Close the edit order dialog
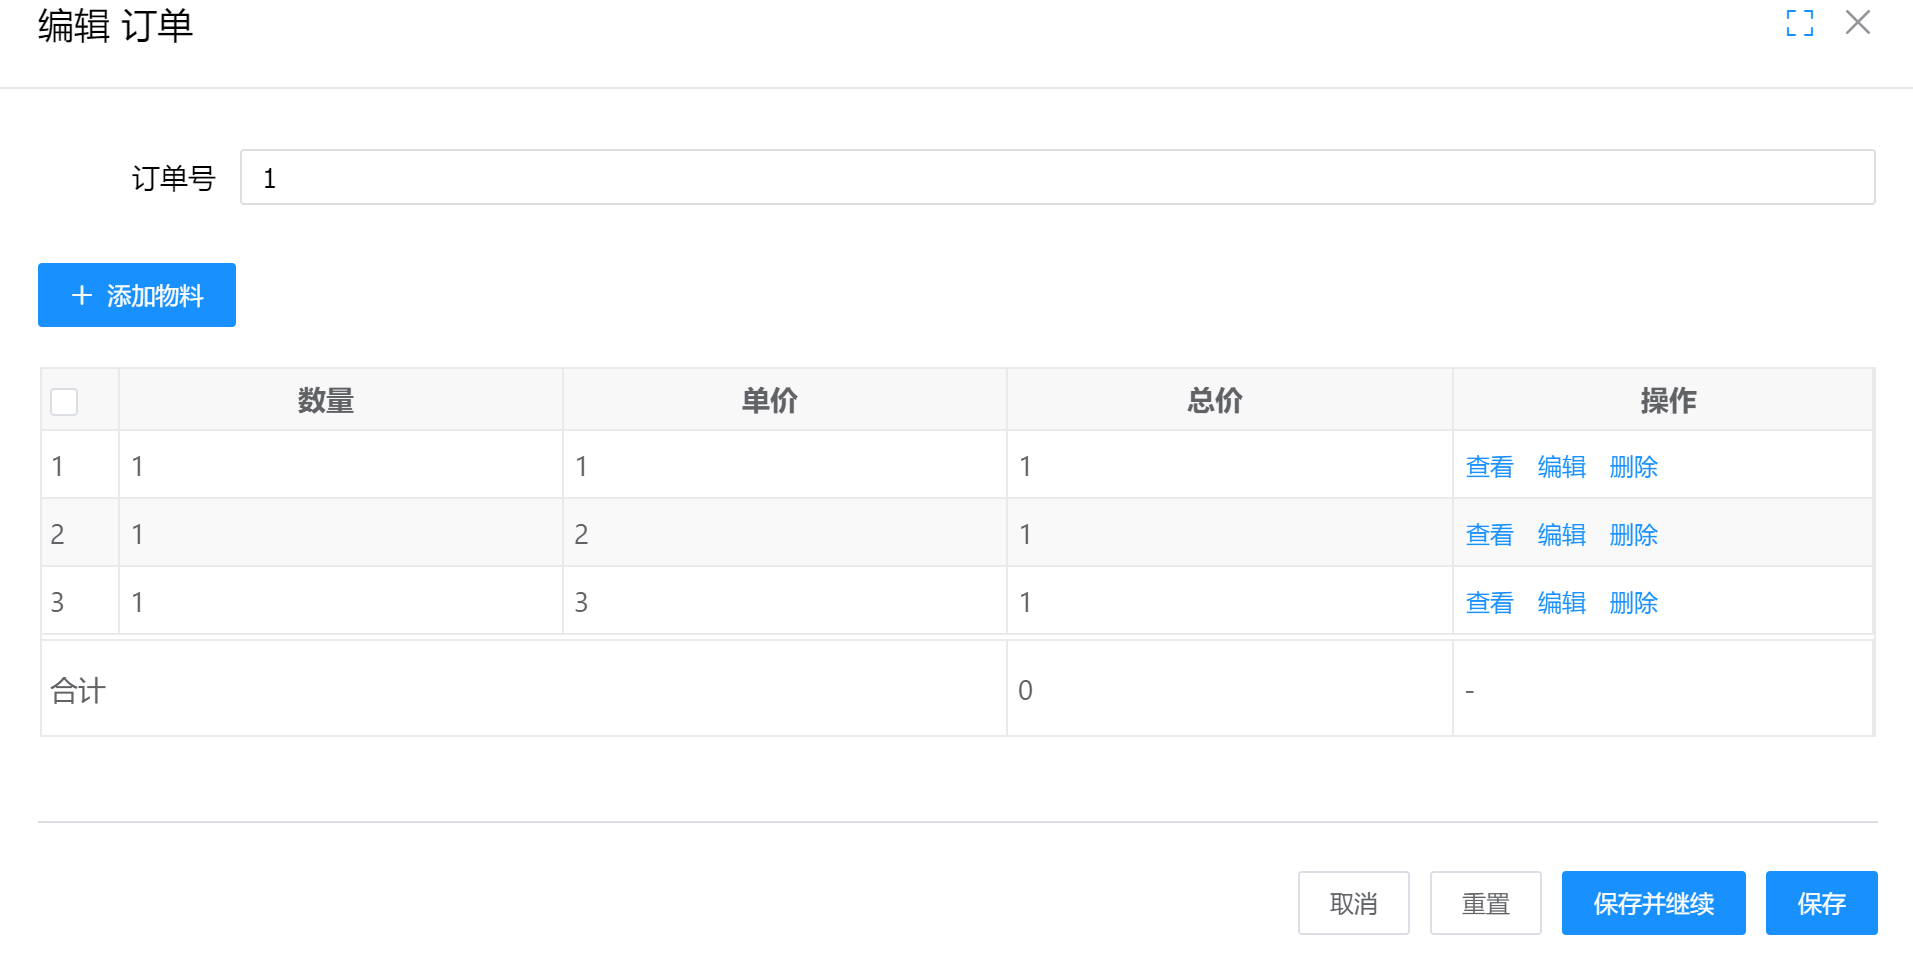1913x978 pixels. point(1857,23)
